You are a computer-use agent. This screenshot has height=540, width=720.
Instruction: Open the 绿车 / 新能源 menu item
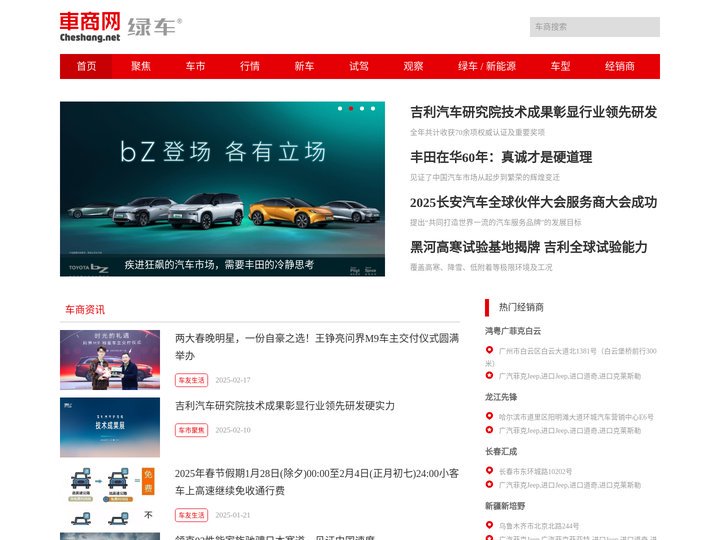click(x=487, y=66)
